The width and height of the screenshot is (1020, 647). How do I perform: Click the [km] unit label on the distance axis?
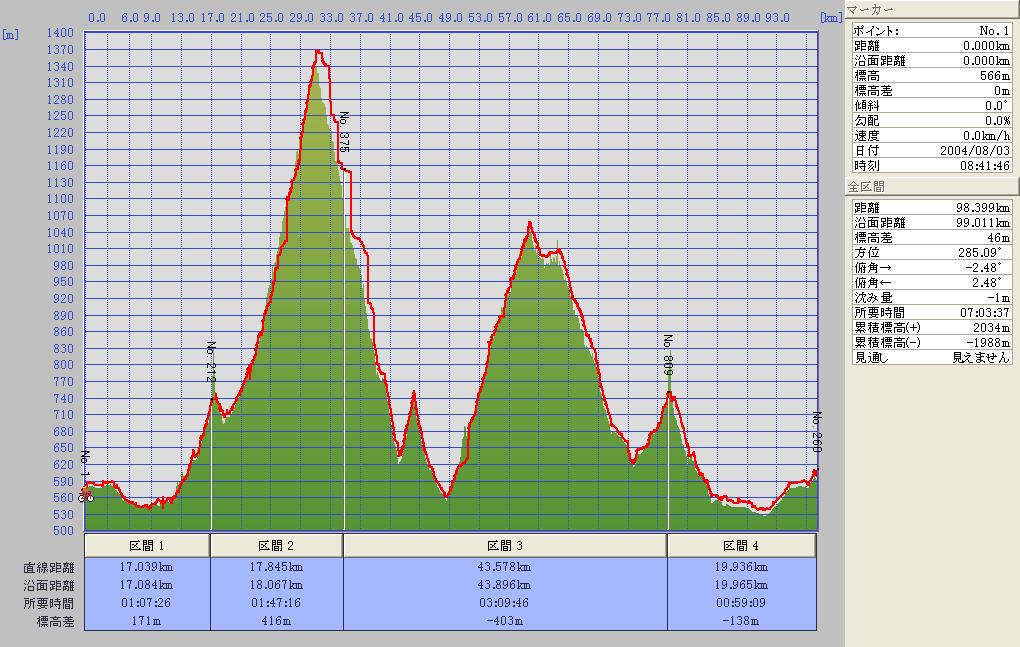[830, 17]
